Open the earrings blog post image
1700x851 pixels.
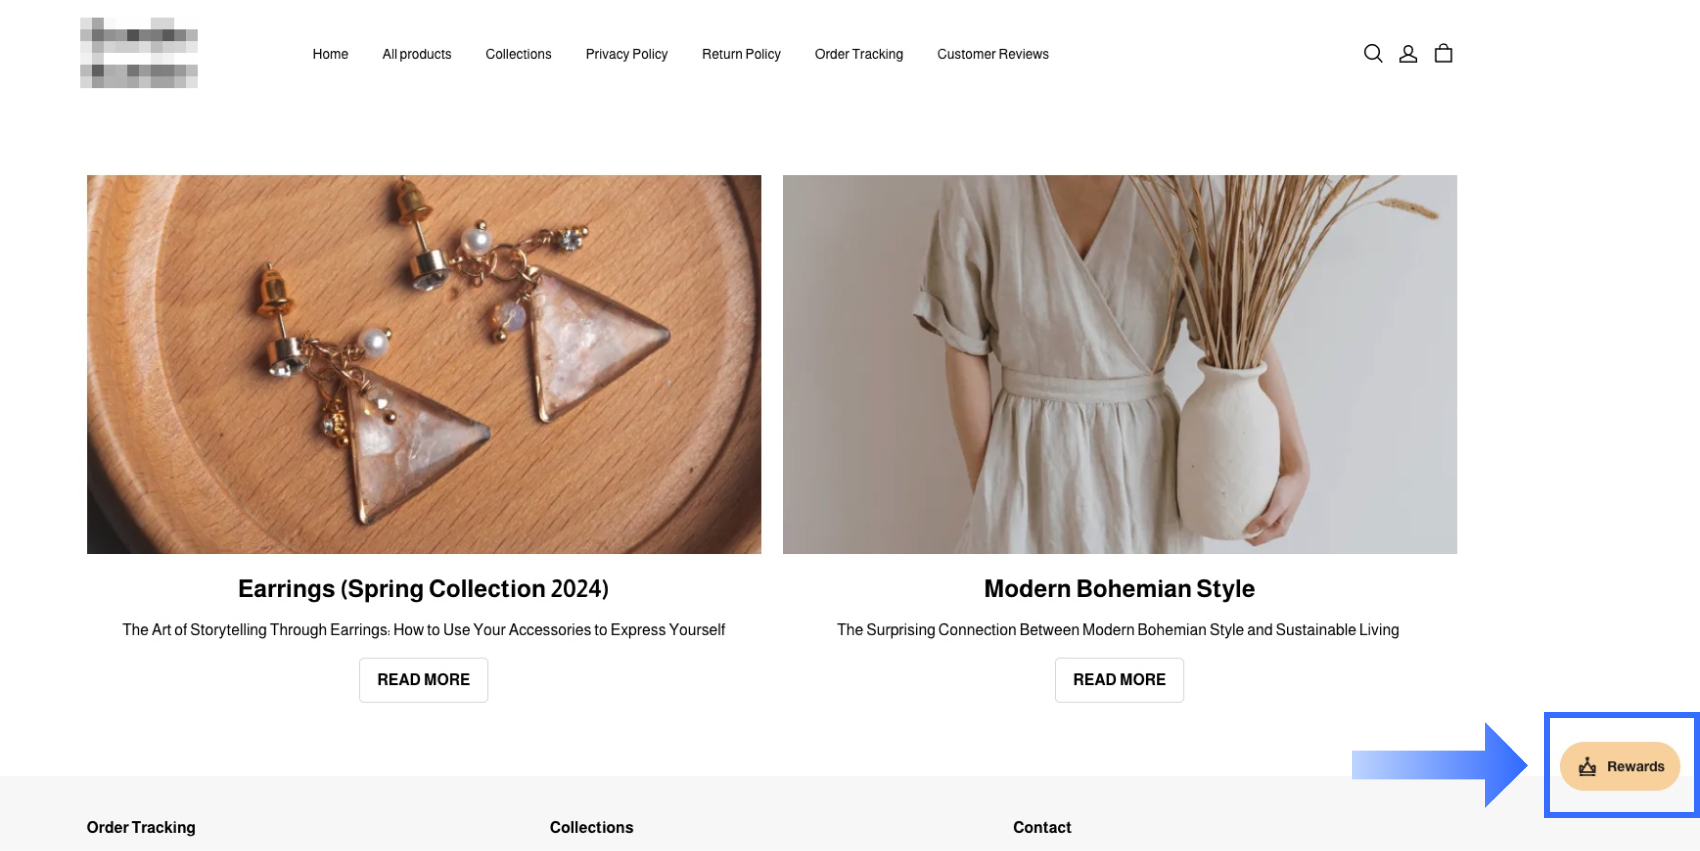tap(424, 364)
